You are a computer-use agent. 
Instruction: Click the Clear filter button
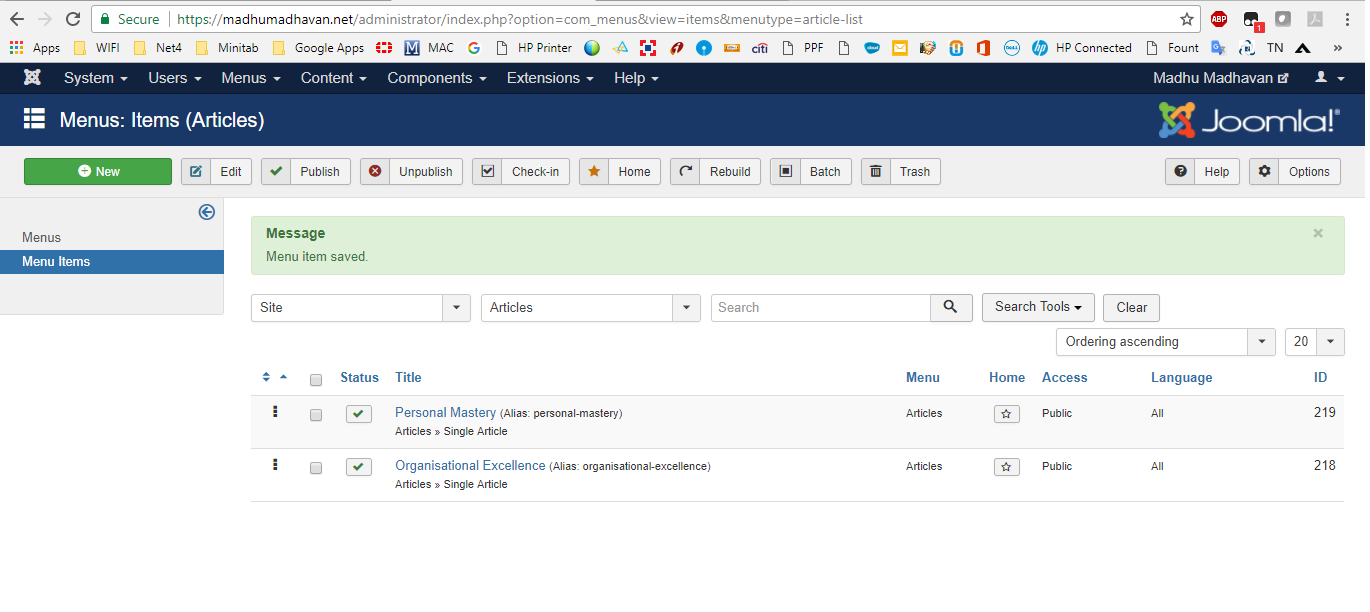coord(1131,307)
